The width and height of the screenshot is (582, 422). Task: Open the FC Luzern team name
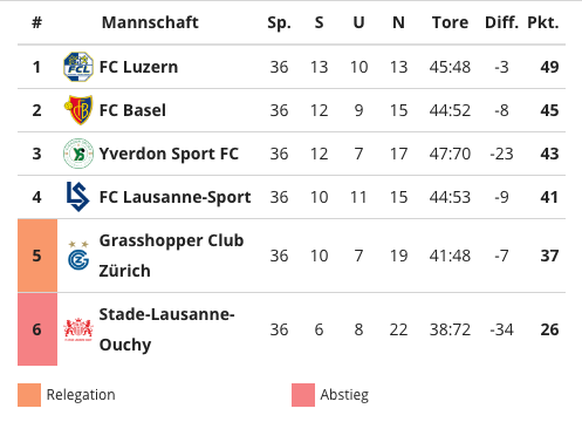(x=138, y=67)
